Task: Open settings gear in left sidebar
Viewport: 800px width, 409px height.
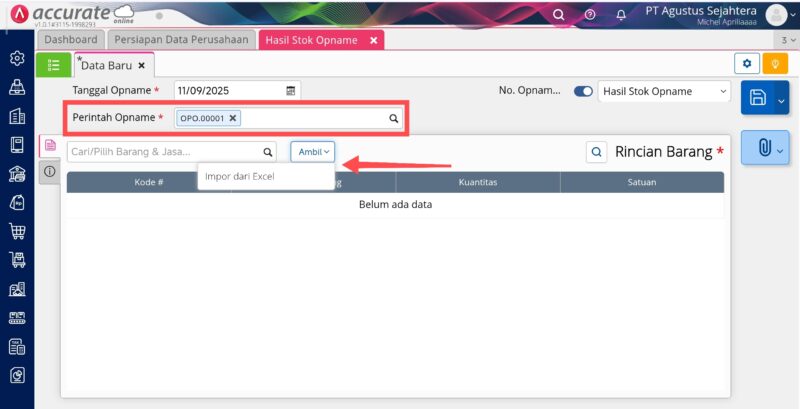Action: pyautogui.click(x=17, y=58)
